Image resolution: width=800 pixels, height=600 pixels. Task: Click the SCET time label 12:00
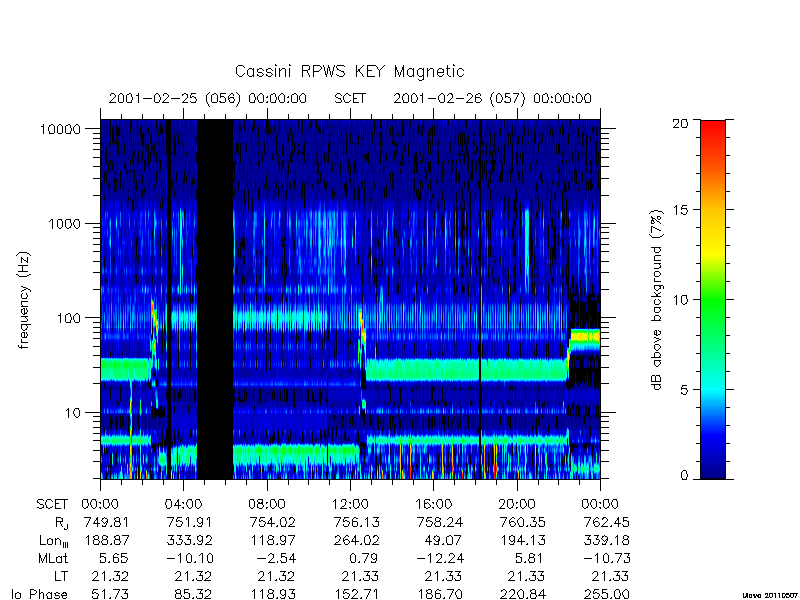click(x=350, y=505)
